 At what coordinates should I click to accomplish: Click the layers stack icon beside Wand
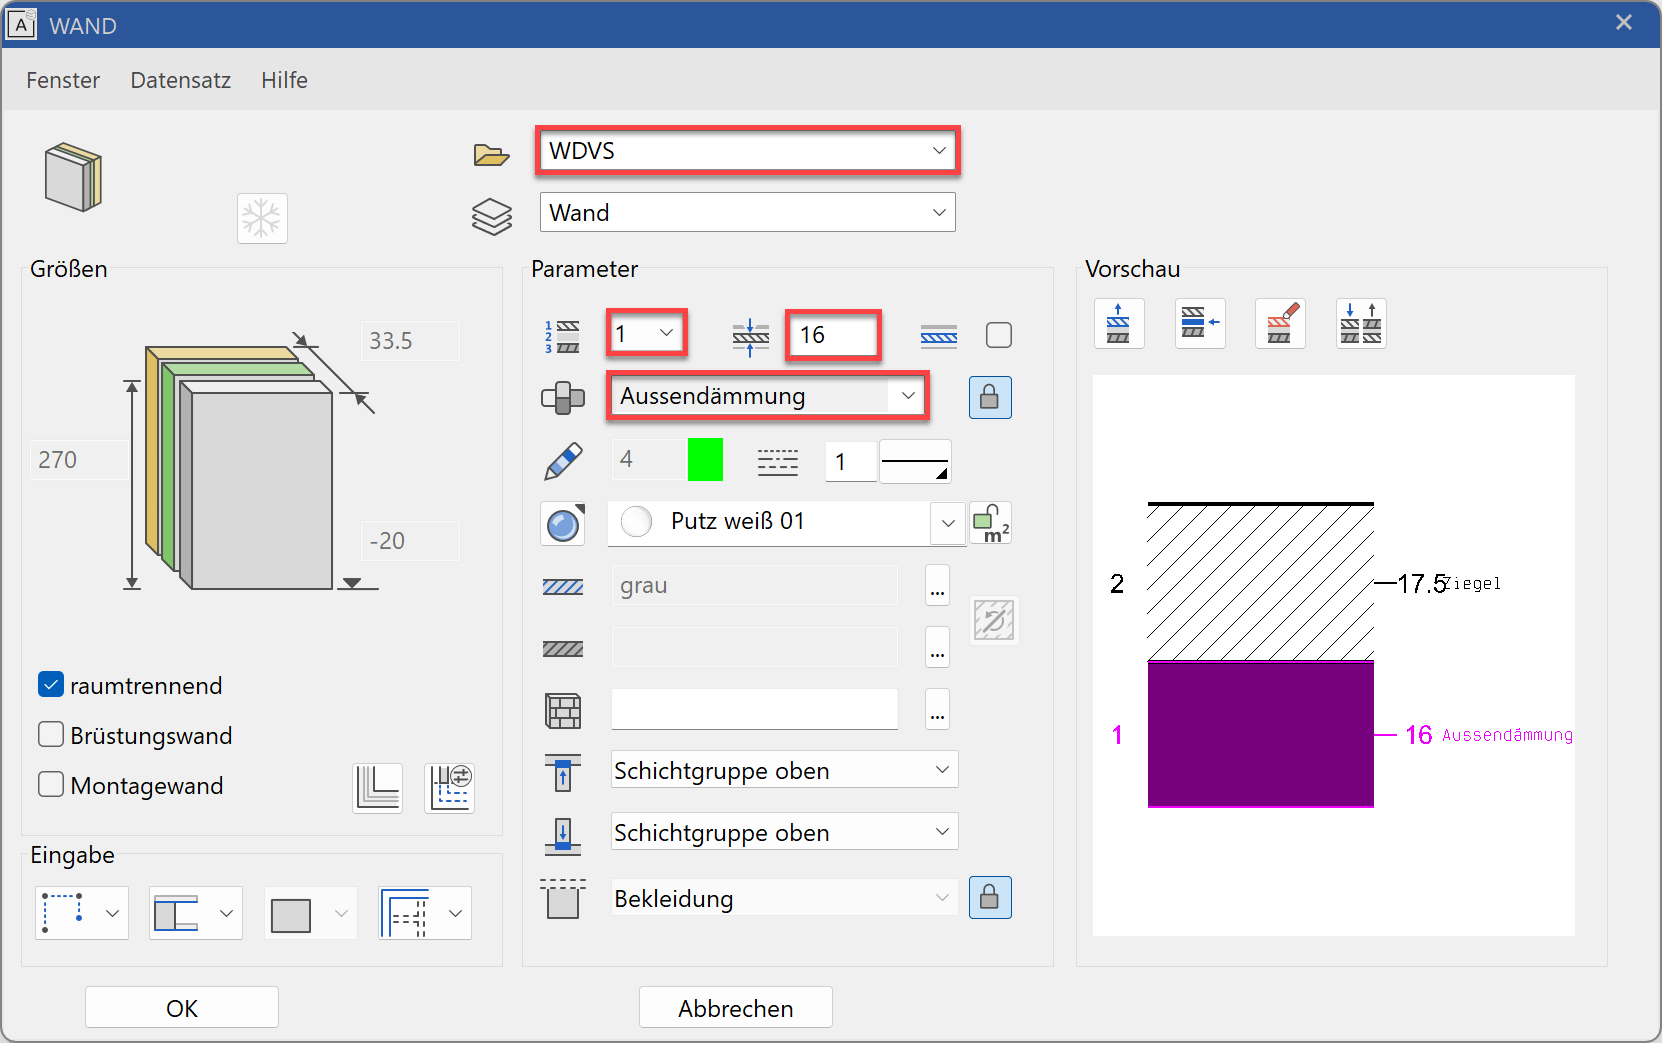(x=491, y=216)
